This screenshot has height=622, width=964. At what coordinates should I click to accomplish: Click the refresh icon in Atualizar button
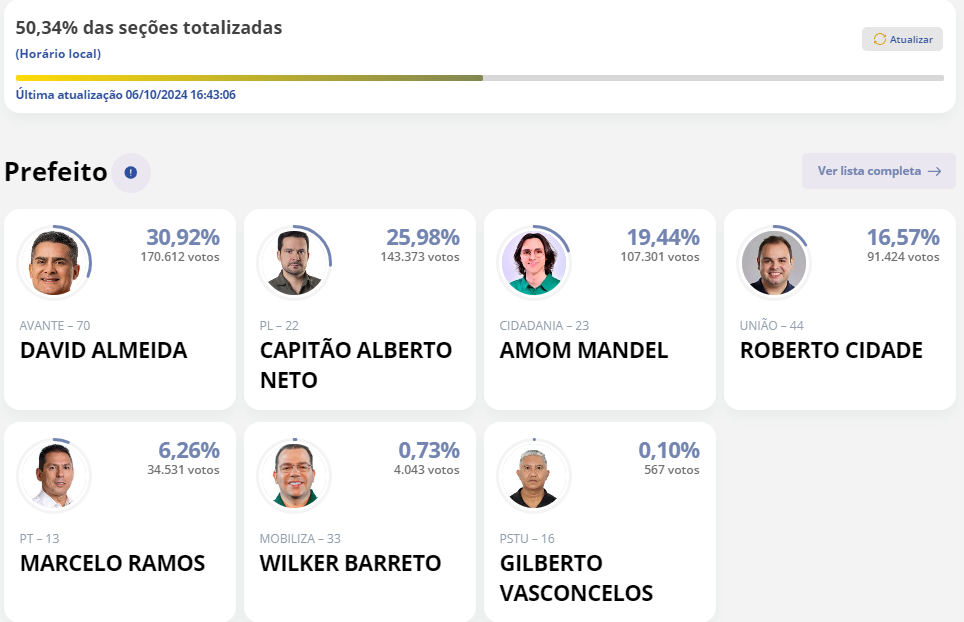click(x=880, y=39)
